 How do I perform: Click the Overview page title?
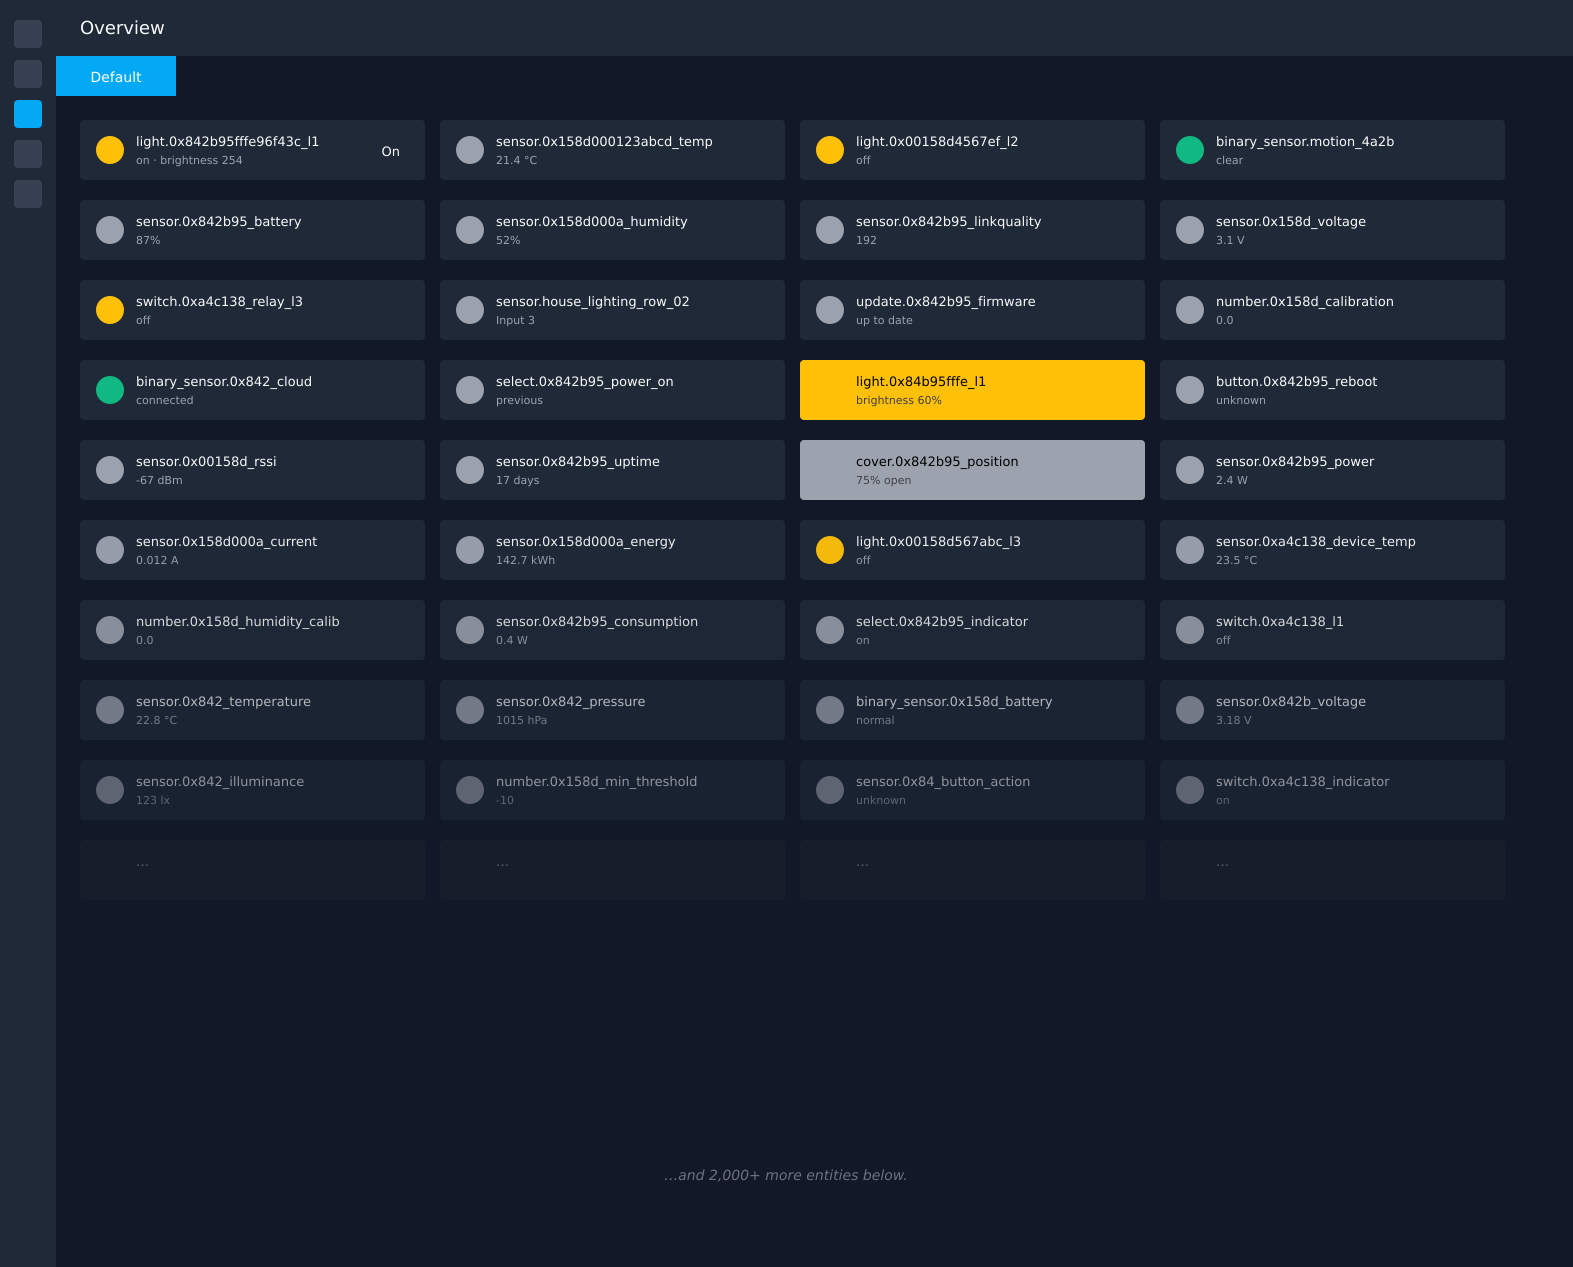(x=122, y=28)
